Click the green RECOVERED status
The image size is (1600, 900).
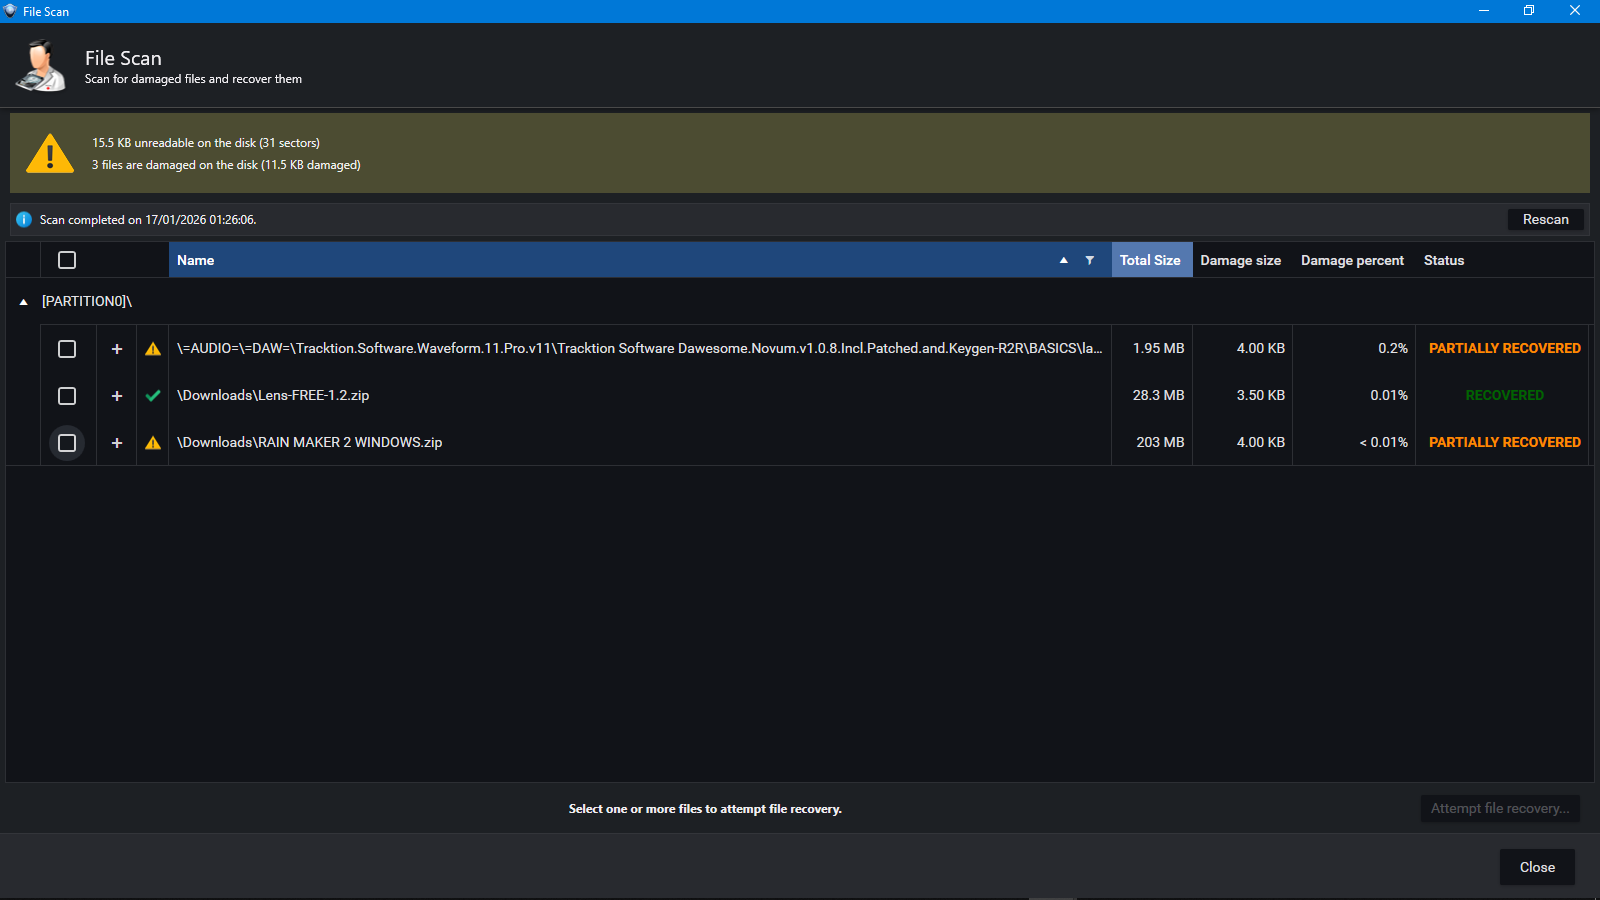[1504, 395]
